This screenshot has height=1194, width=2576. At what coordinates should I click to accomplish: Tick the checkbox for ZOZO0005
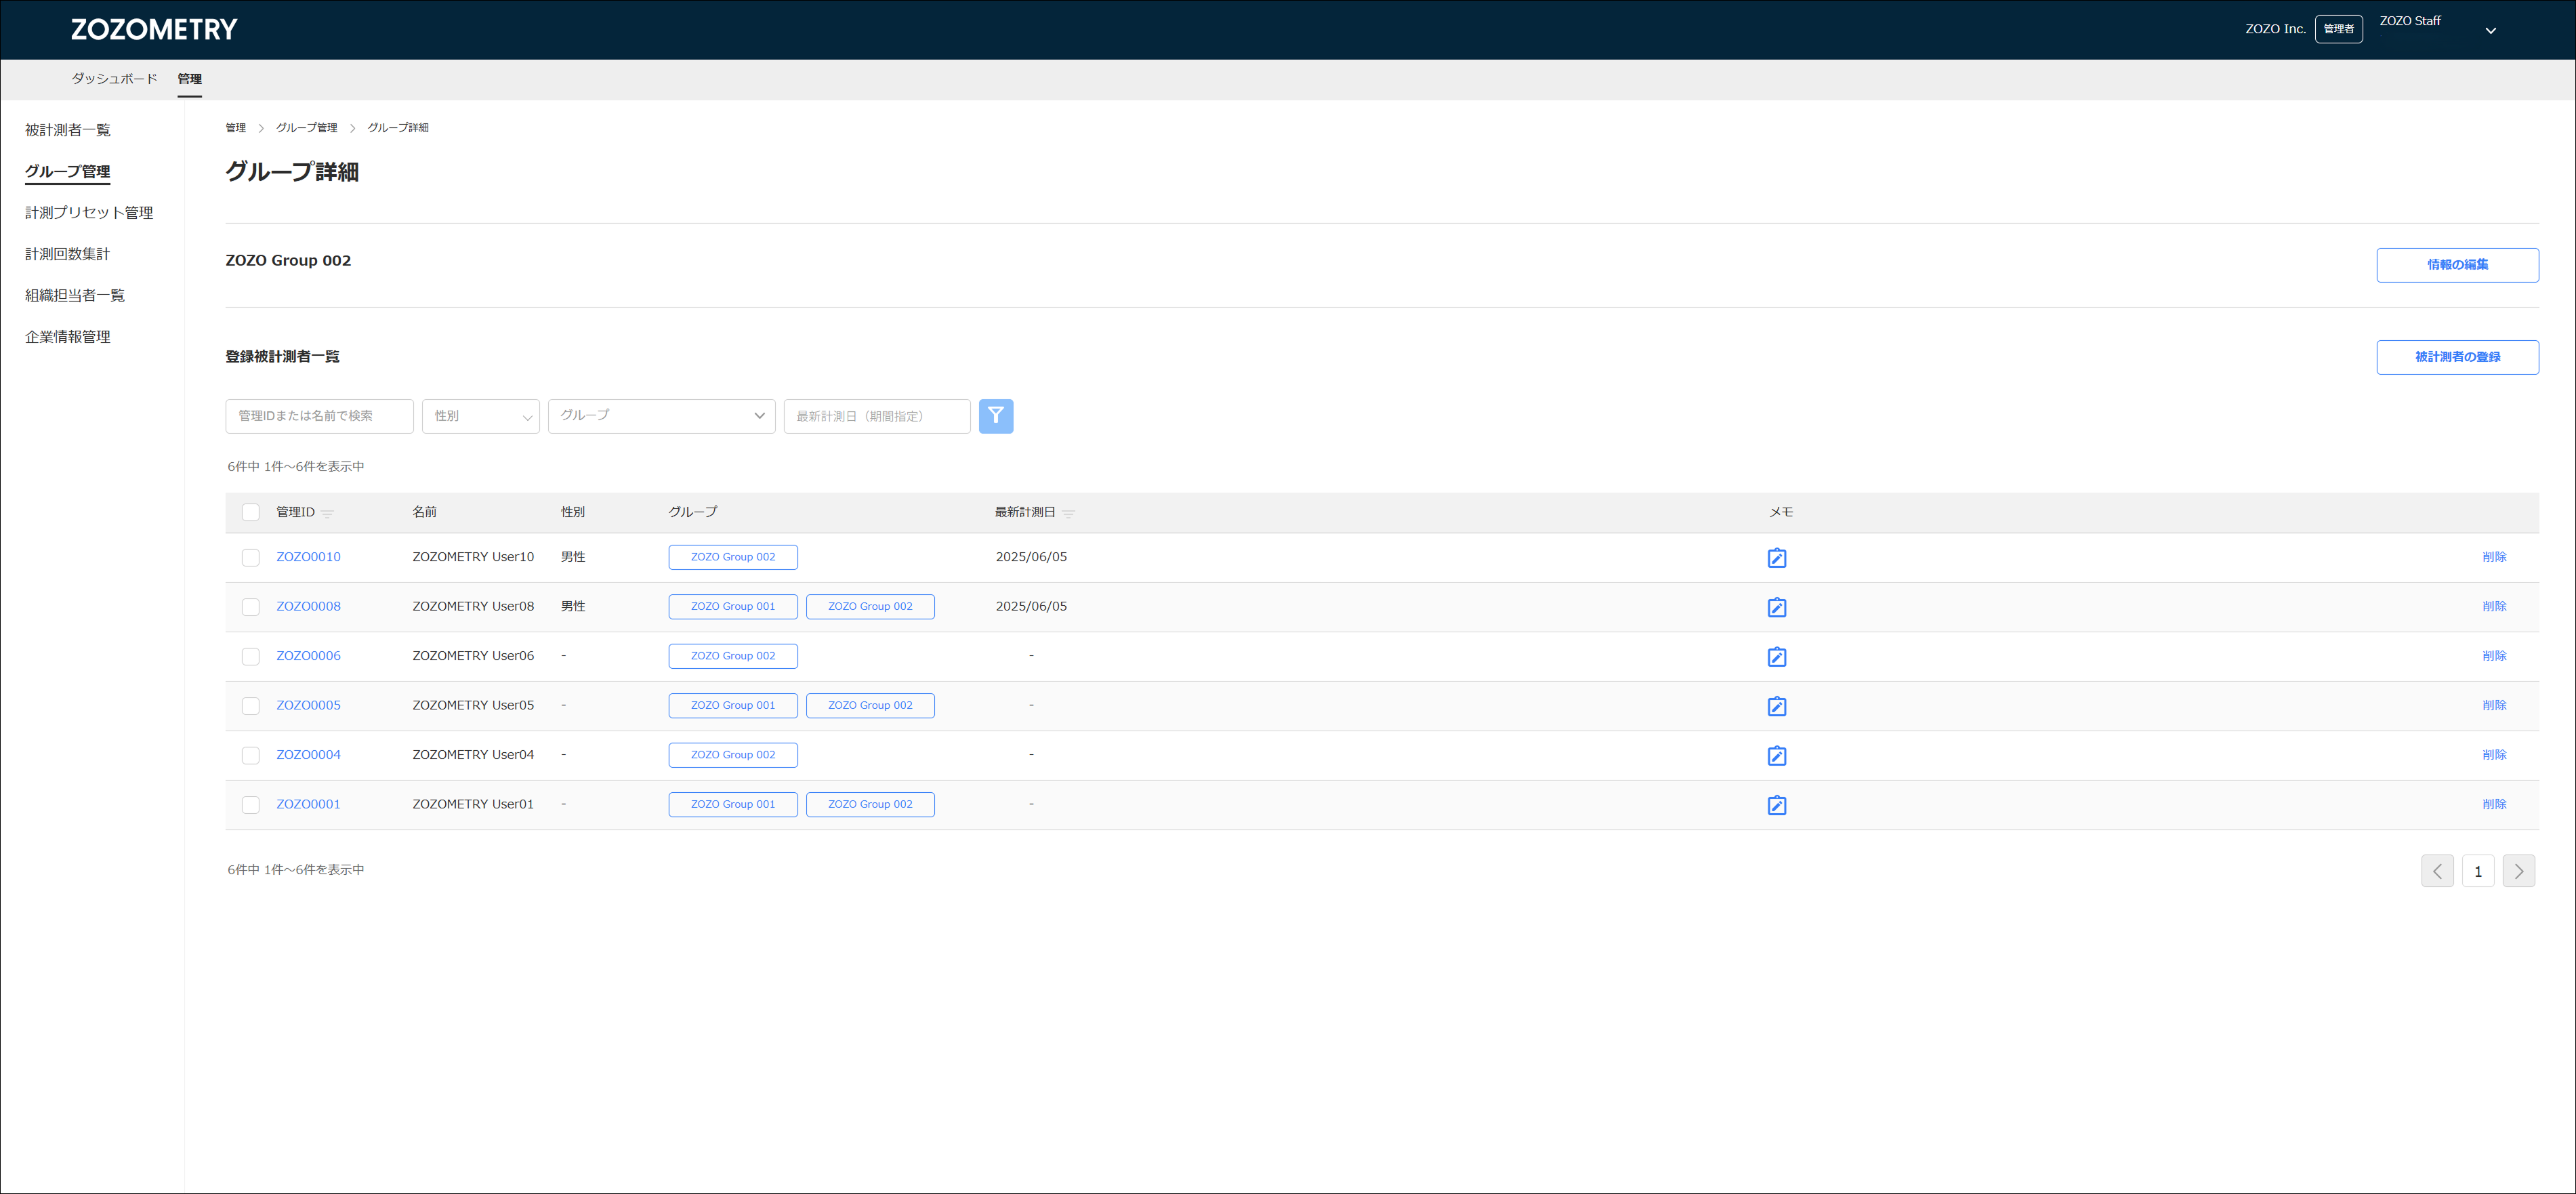(x=250, y=706)
